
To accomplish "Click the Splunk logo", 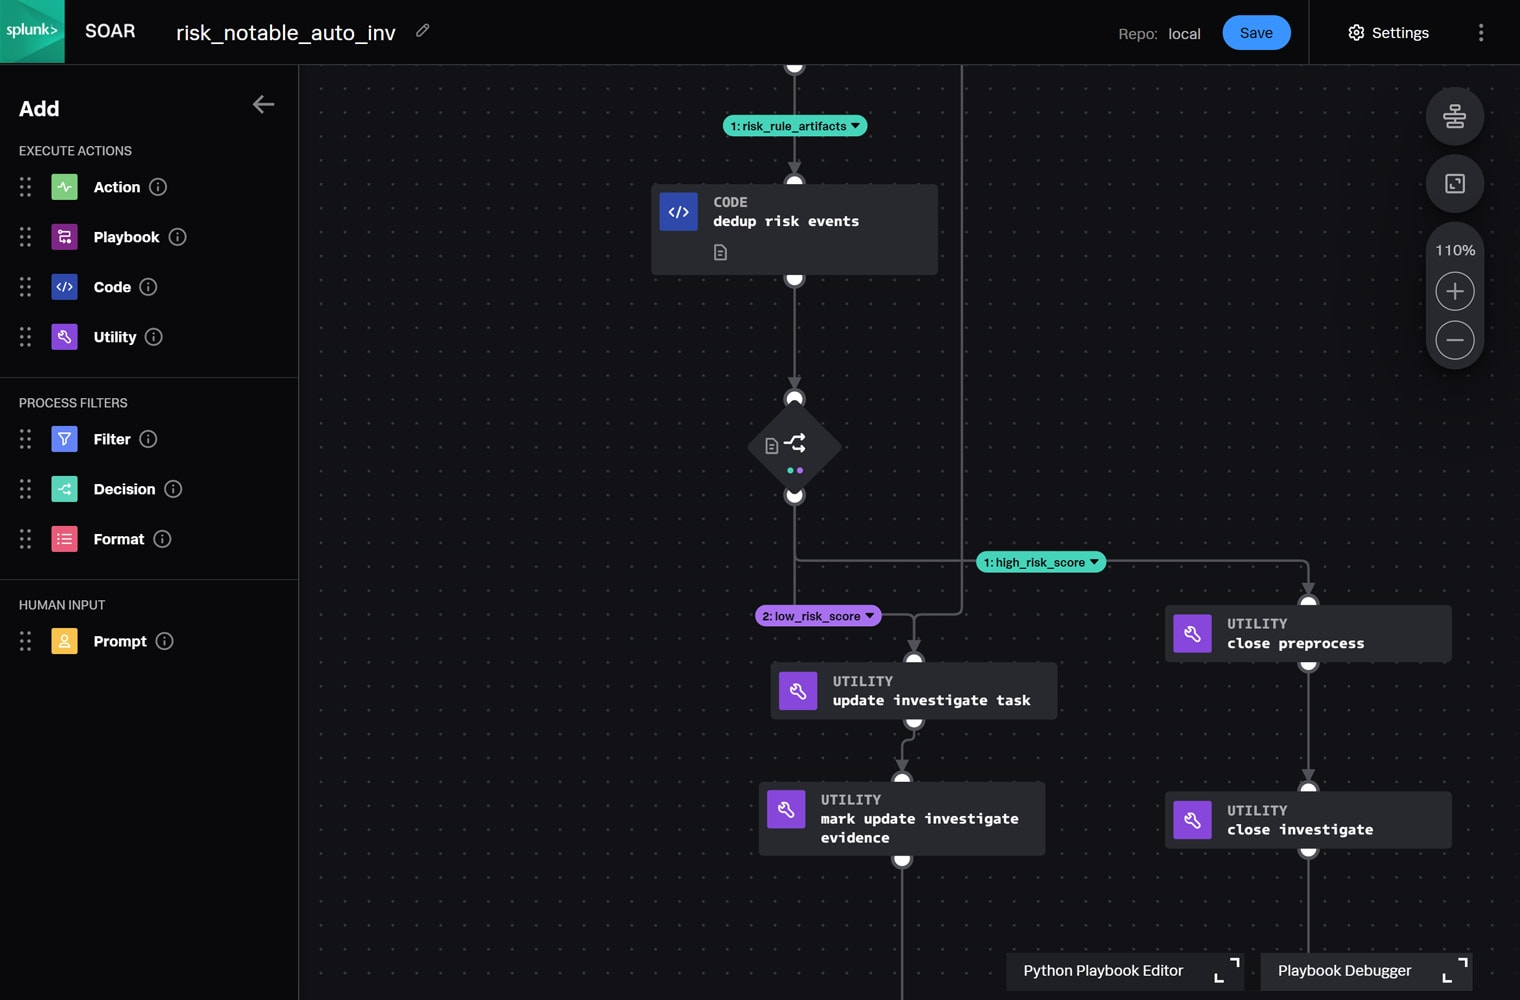I will (x=32, y=31).
